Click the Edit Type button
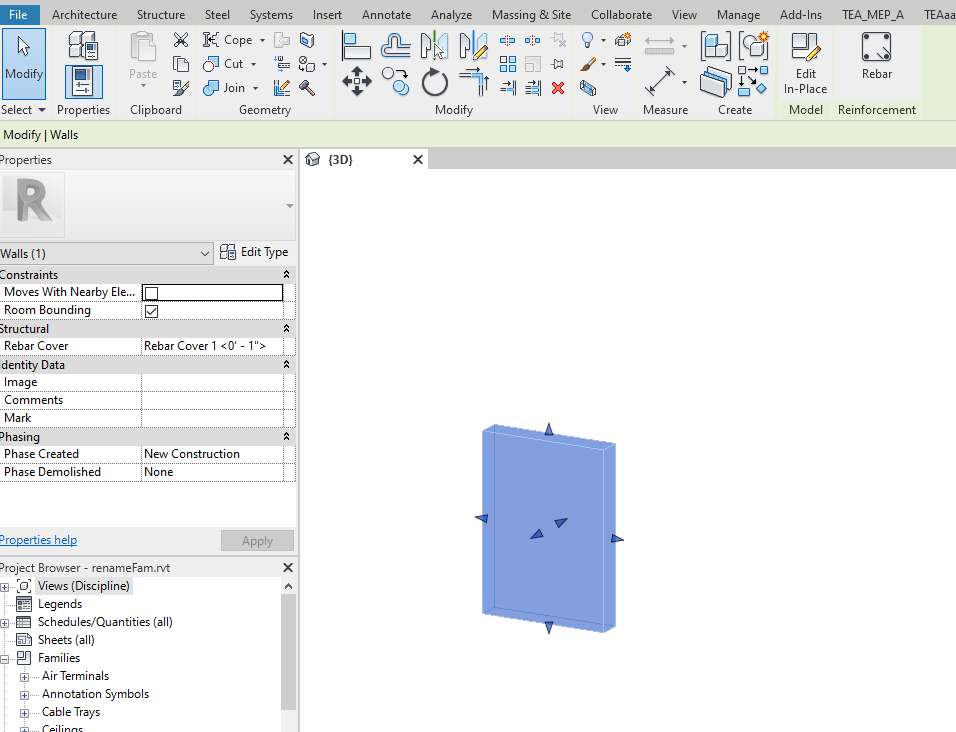 point(255,252)
